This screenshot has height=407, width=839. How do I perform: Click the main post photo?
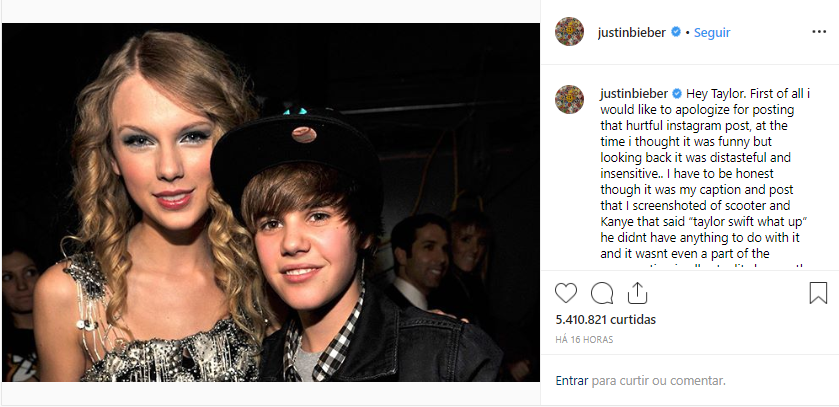tap(271, 202)
